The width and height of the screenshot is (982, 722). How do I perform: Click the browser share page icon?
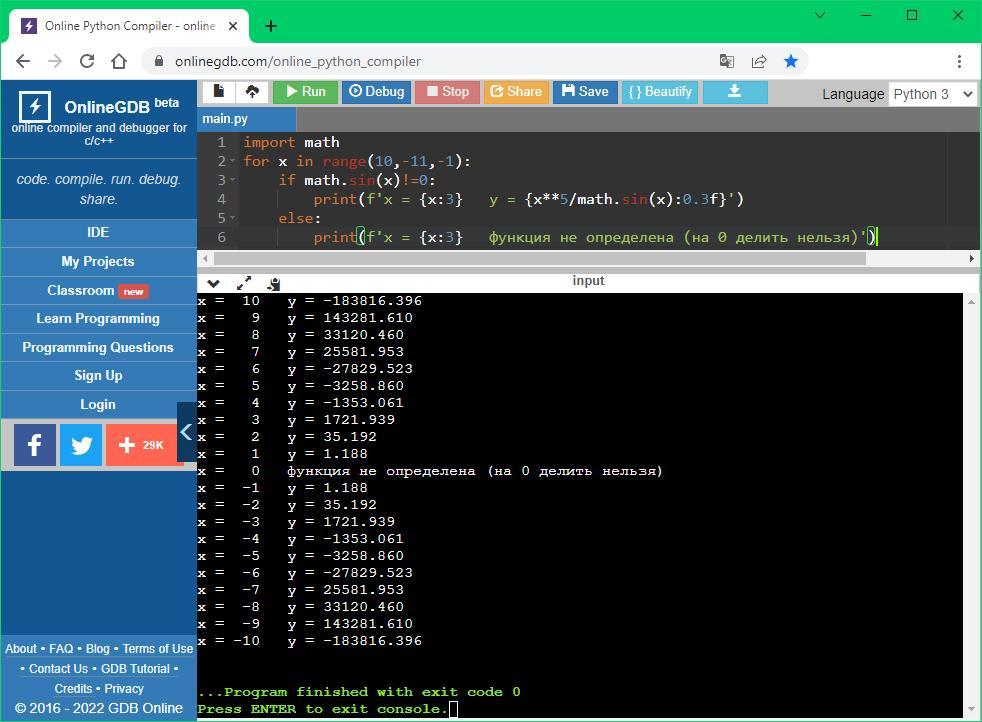(759, 61)
